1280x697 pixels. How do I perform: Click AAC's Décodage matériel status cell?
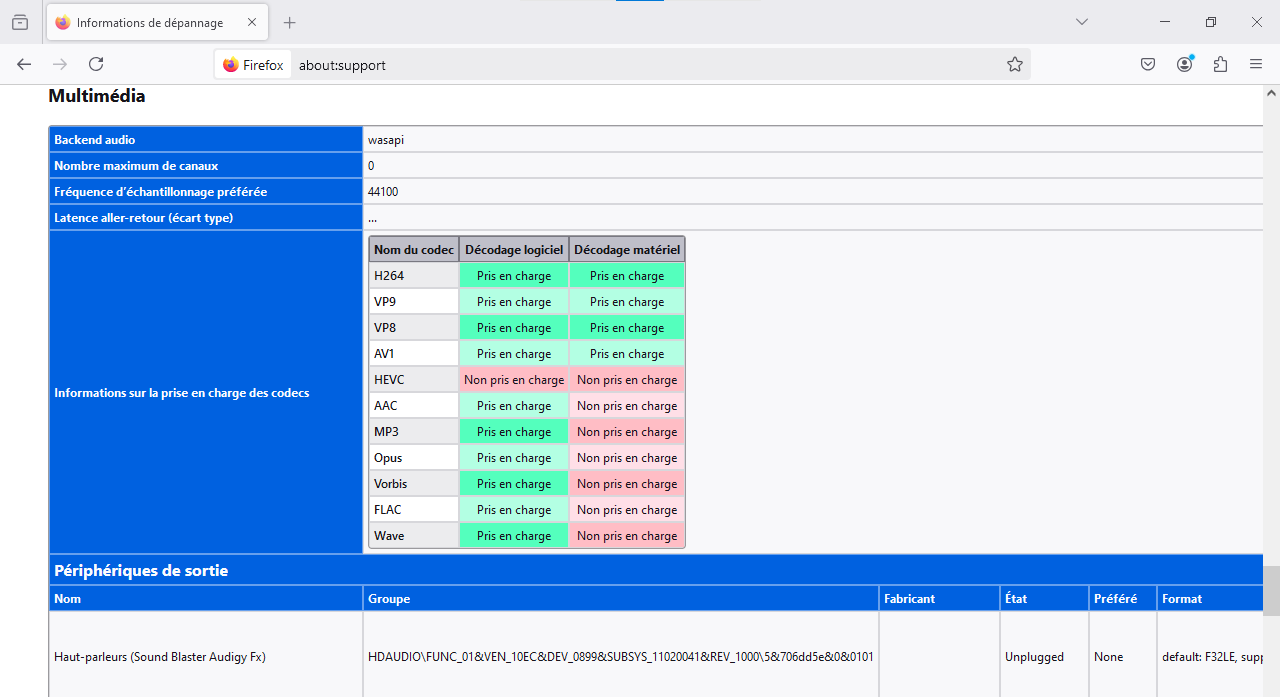pyautogui.click(x=627, y=406)
